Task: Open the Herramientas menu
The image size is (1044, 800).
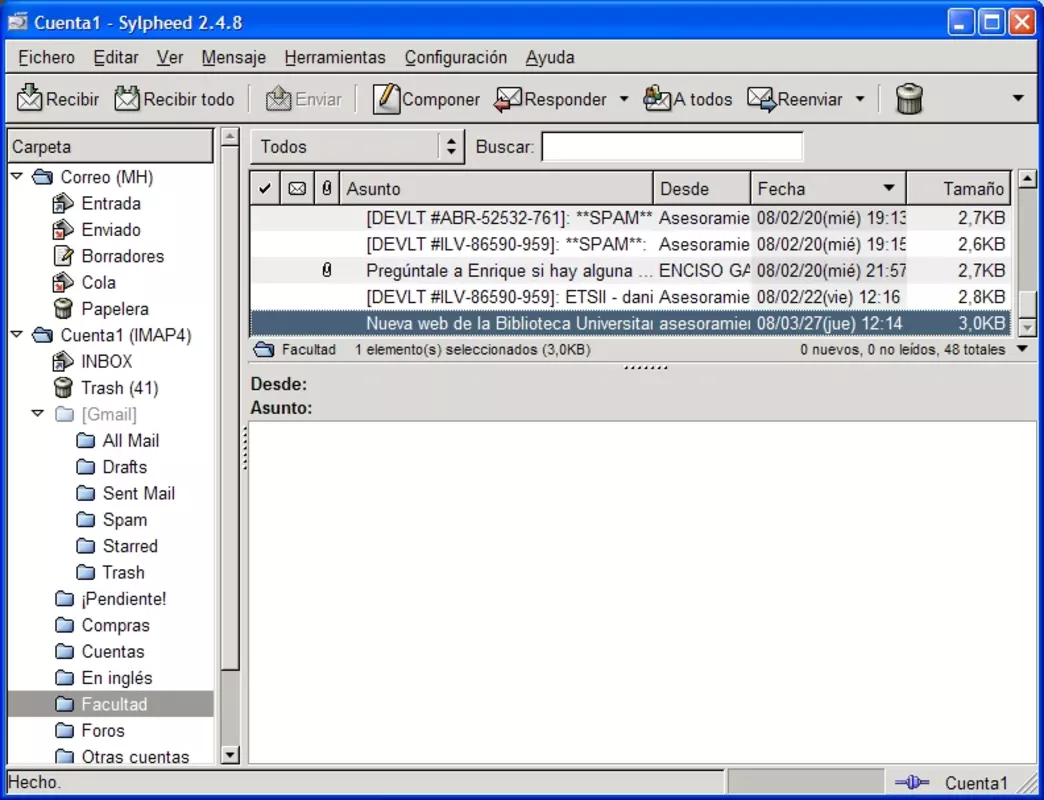Action: click(x=335, y=57)
